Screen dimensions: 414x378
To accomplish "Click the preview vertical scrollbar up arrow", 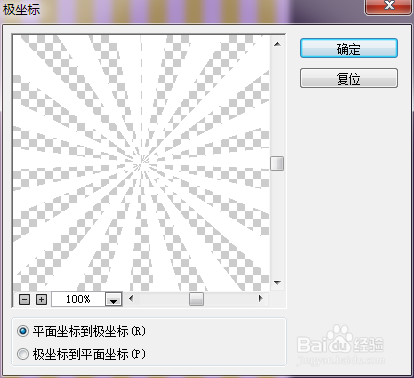I will [x=277, y=44].
